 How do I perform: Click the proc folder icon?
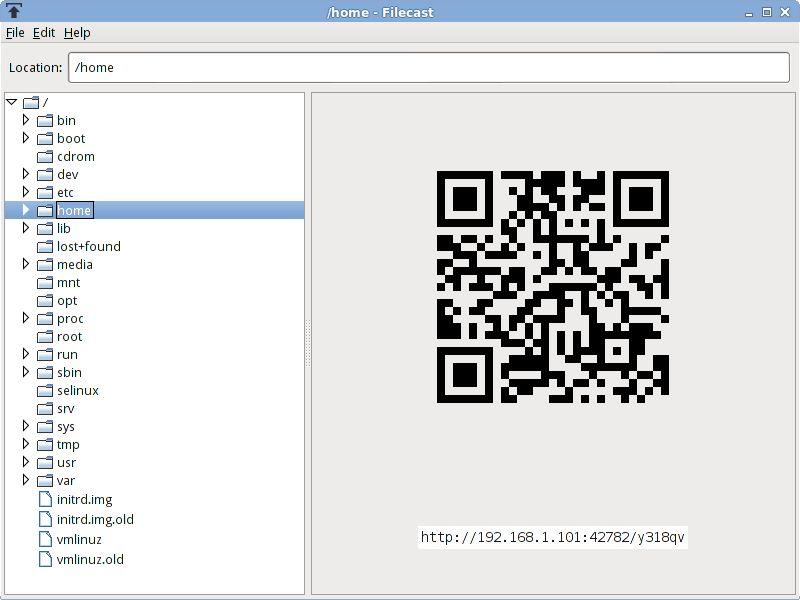click(45, 318)
